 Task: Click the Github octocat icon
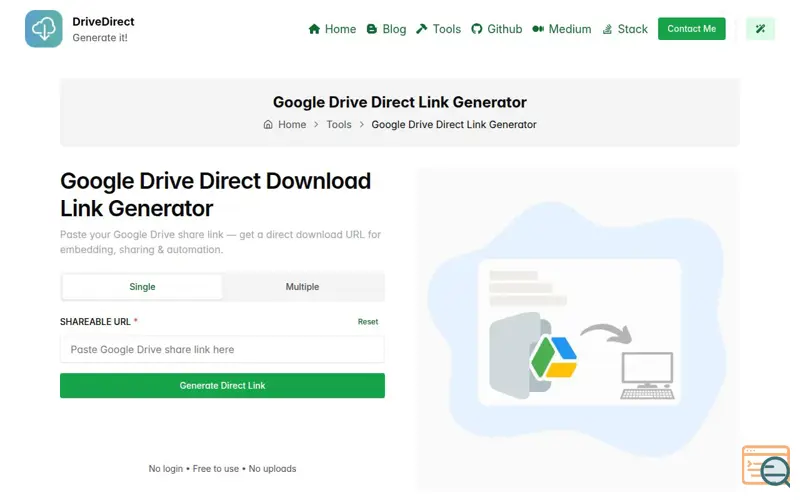(477, 29)
